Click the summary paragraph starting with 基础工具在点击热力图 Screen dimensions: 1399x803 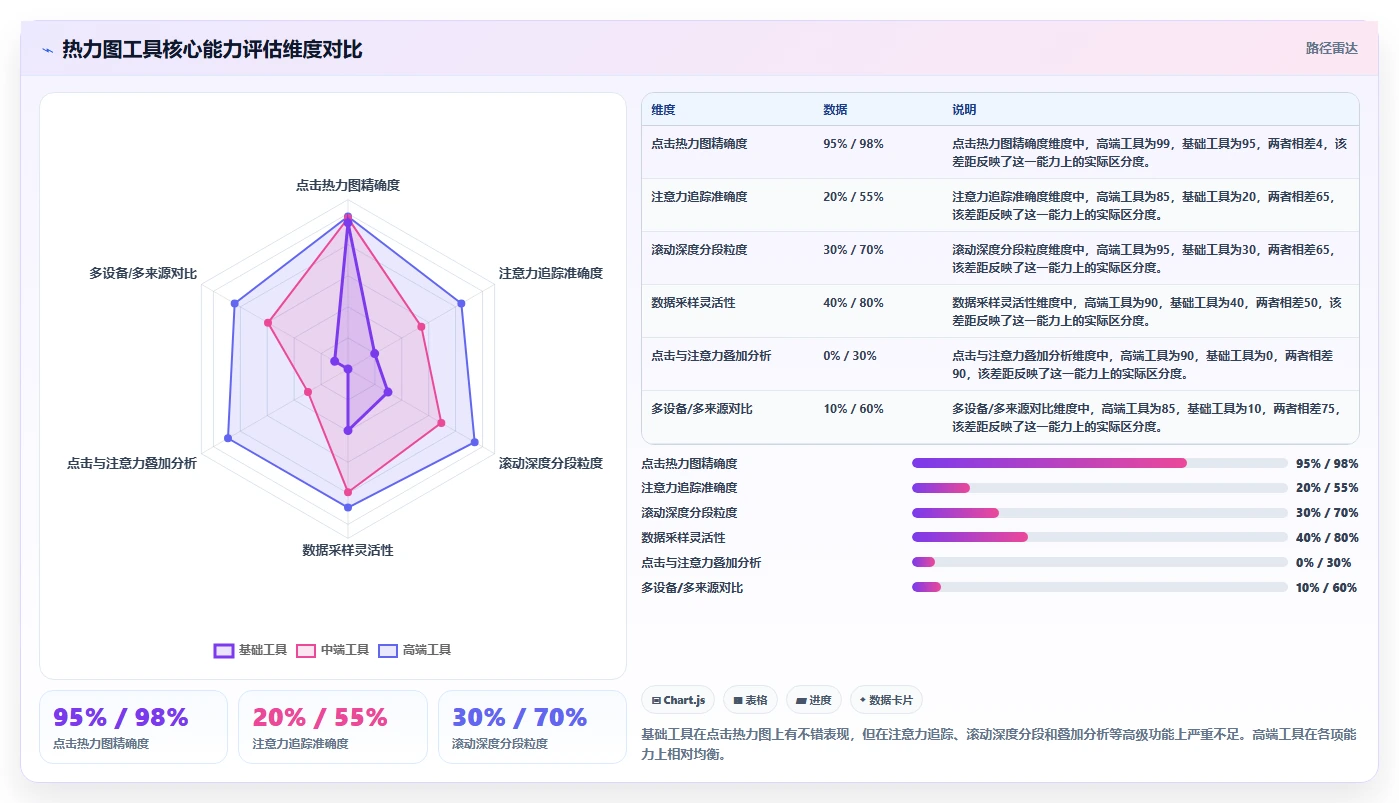click(x=1000, y=744)
